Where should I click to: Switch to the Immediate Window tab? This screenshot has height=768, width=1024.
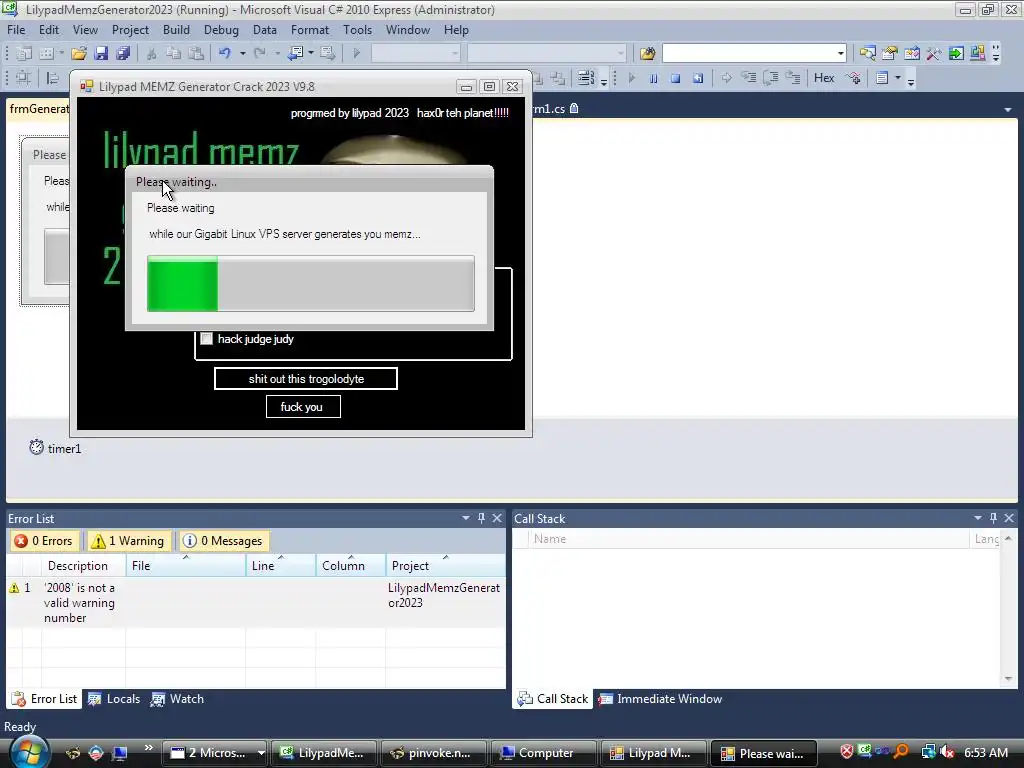click(660, 699)
